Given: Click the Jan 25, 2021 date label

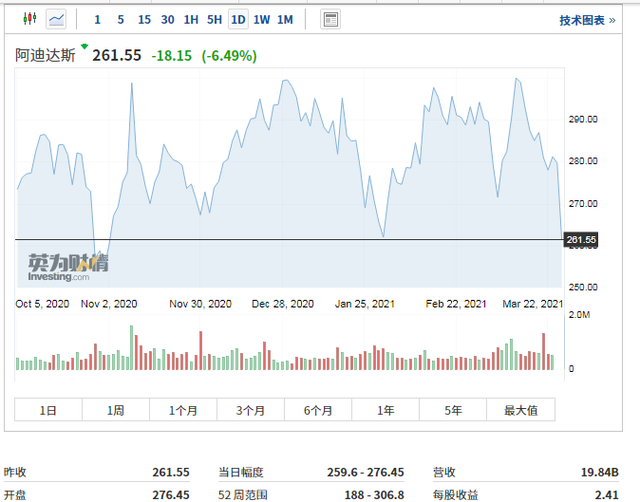Looking at the screenshot, I should click(x=364, y=304).
